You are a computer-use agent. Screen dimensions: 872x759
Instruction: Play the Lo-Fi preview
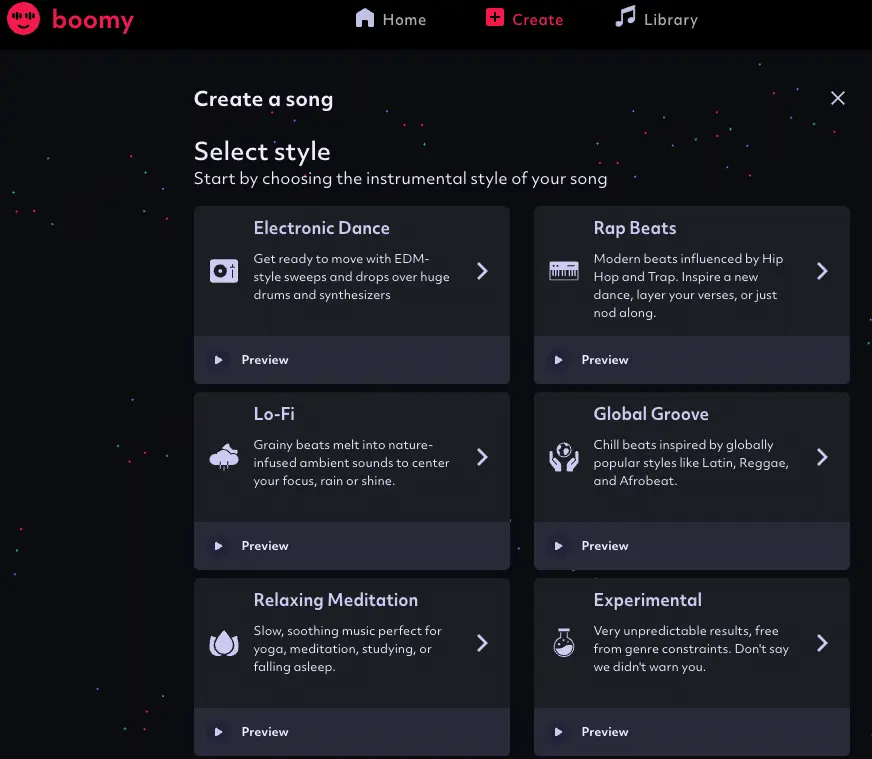[219, 545]
